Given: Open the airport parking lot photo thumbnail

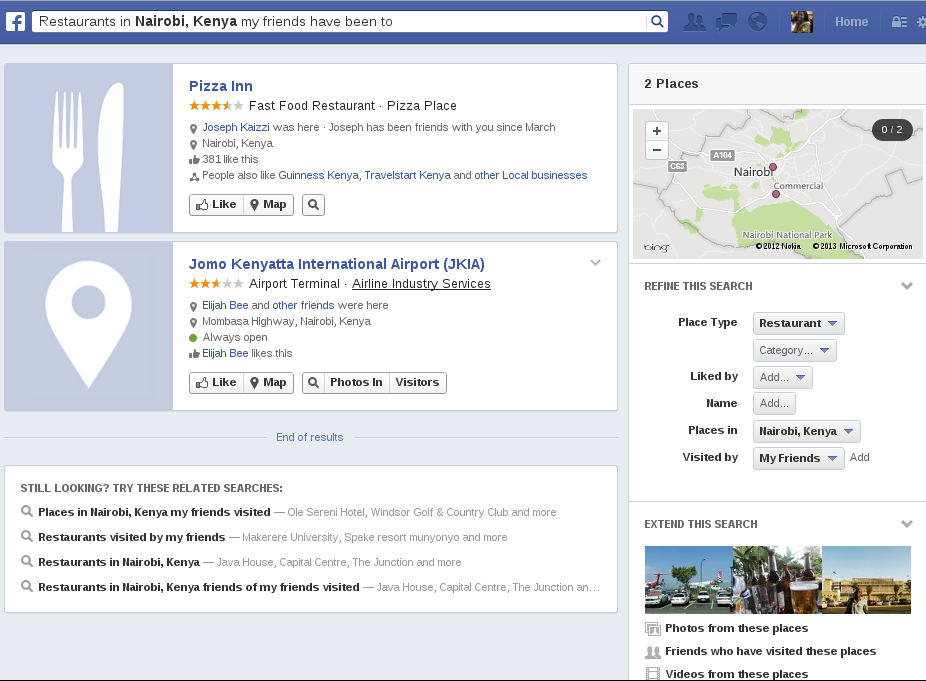Looking at the screenshot, I should 689,580.
